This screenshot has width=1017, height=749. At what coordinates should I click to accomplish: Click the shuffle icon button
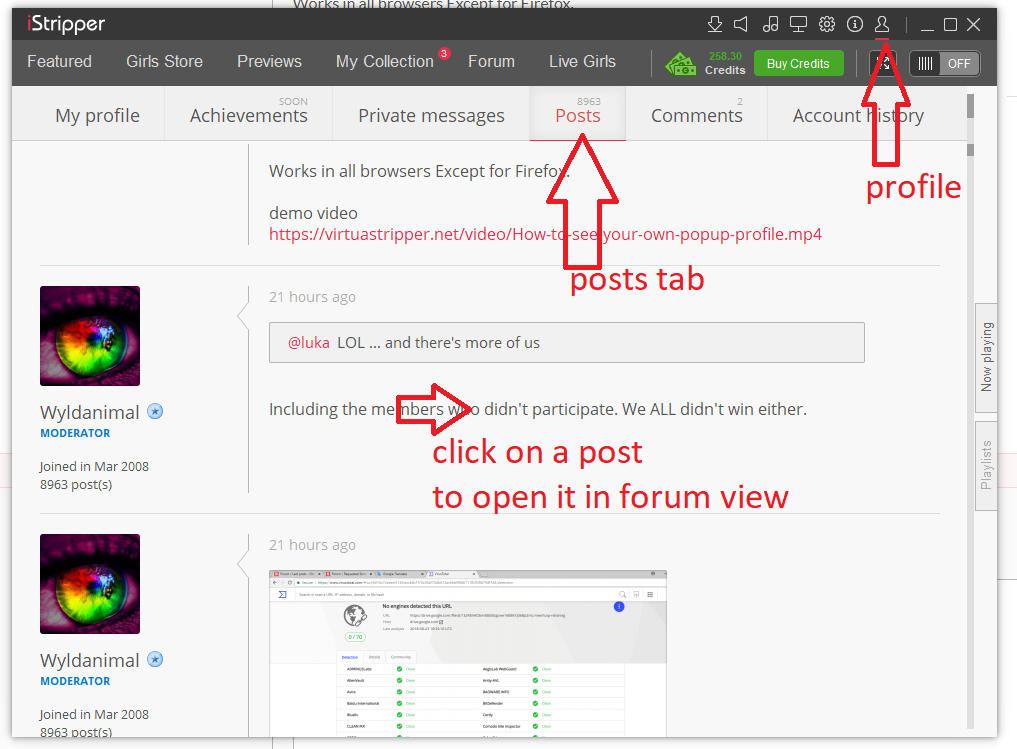pos(882,63)
